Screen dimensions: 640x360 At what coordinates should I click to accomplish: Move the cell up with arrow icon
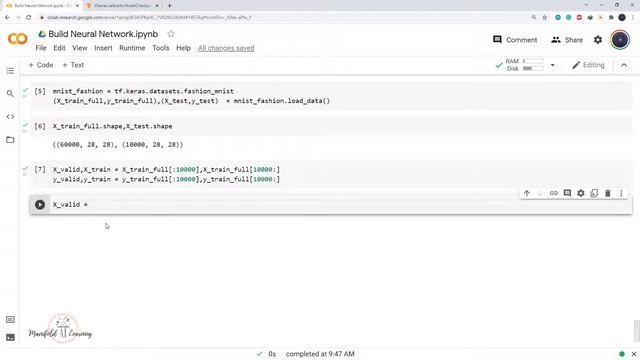pos(527,193)
